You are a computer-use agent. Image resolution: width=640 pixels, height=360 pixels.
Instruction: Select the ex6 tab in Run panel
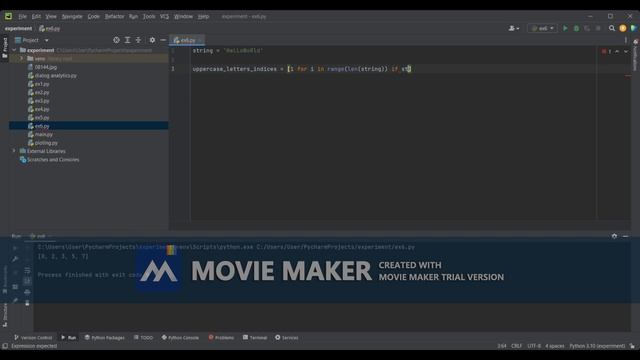pyautogui.click(x=40, y=236)
